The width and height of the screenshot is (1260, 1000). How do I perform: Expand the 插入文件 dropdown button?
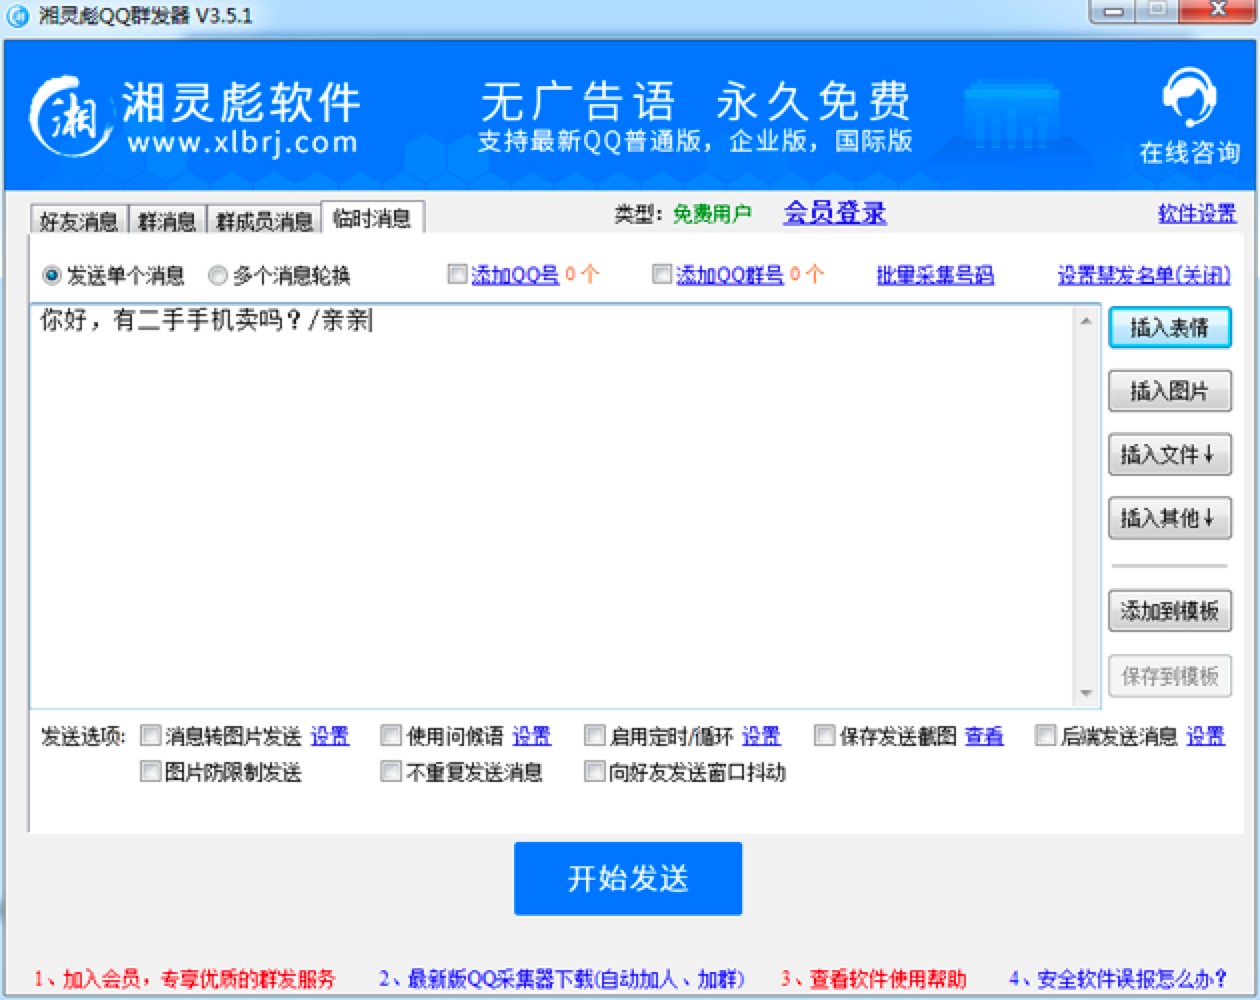pyautogui.click(x=1169, y=455)
